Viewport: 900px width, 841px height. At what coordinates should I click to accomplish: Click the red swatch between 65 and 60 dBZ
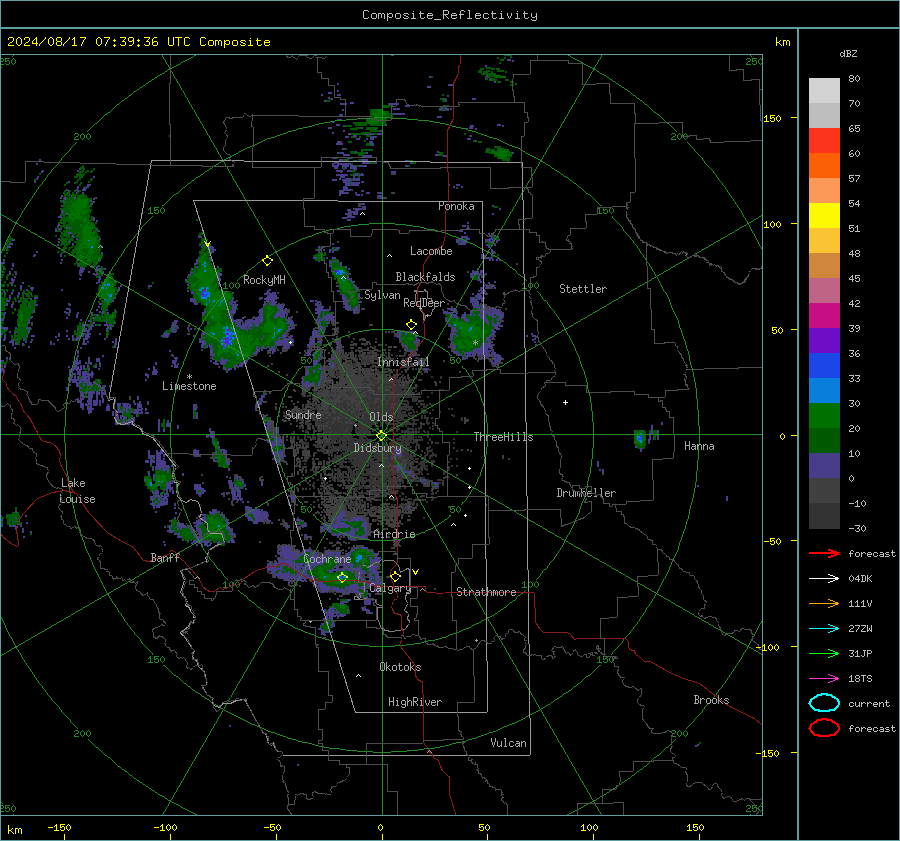tap(824, 140)
